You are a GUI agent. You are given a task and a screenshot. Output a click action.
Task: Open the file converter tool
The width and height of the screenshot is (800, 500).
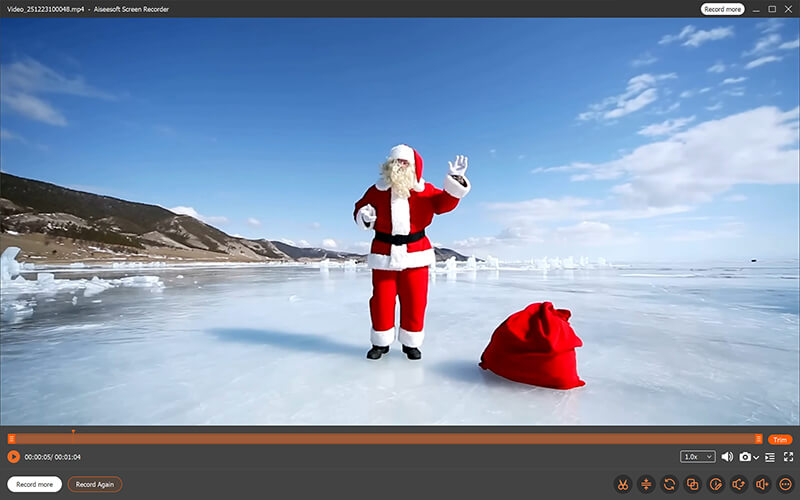(x=669, y=484)
